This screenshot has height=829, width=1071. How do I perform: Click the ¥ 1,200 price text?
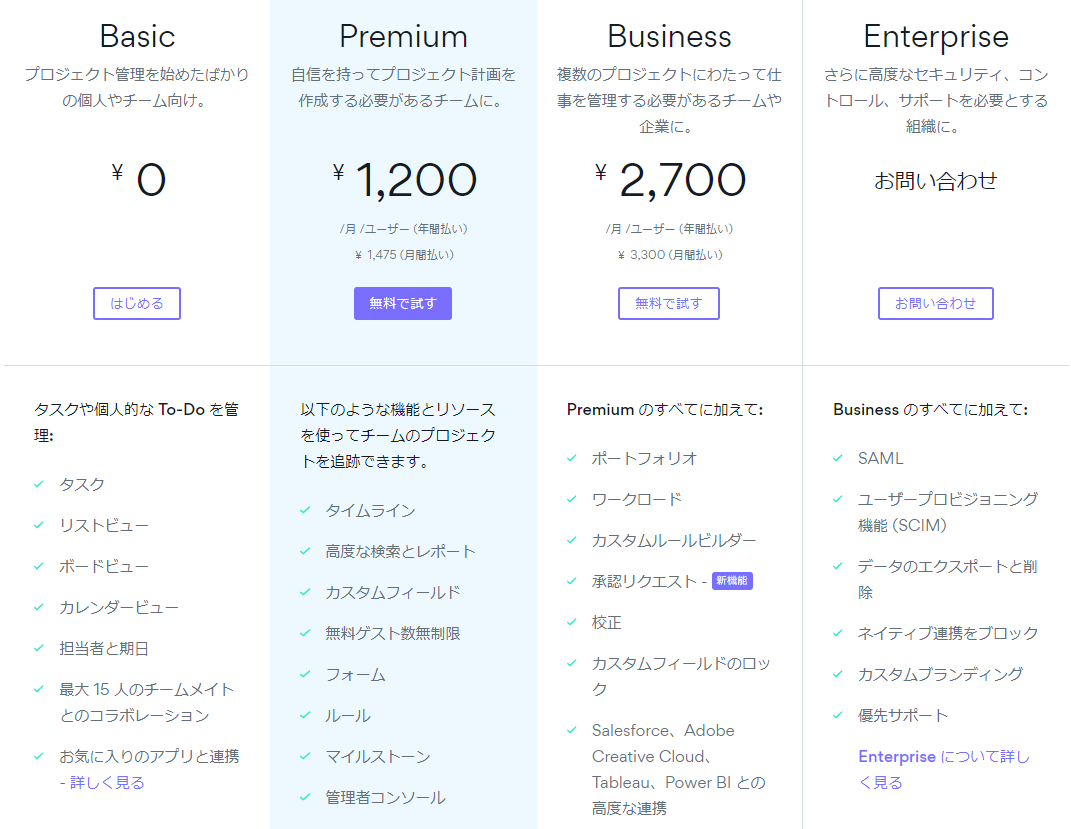[404, 180]
